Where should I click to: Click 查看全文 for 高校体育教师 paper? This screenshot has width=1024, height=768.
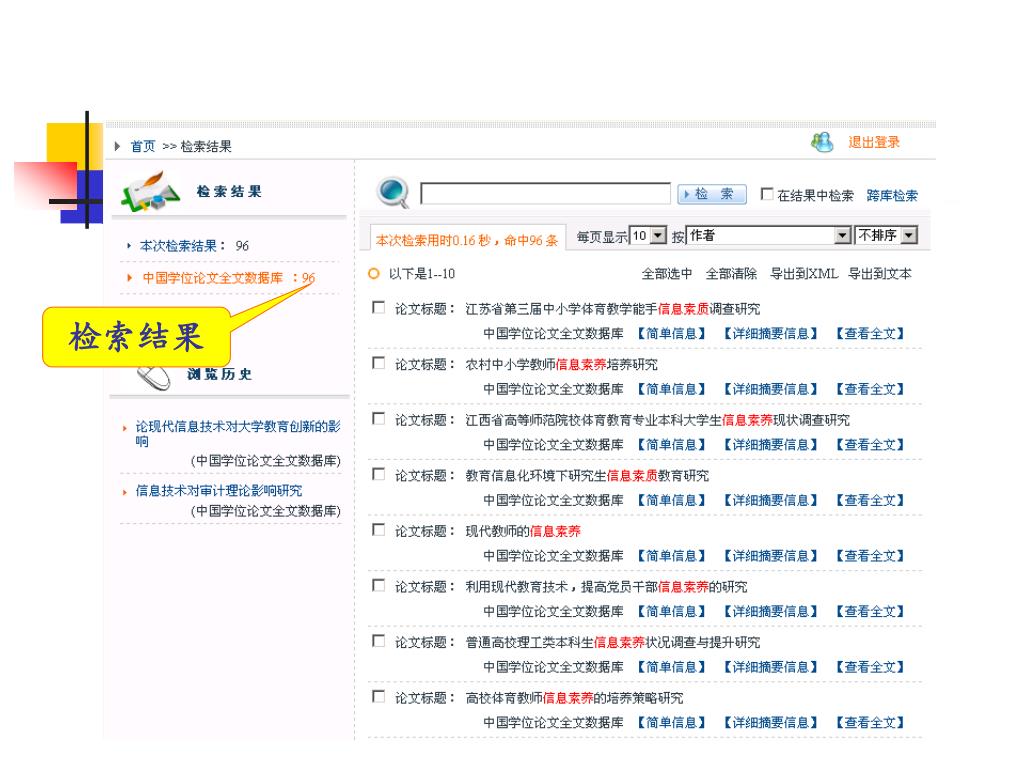tap(871, 722)
